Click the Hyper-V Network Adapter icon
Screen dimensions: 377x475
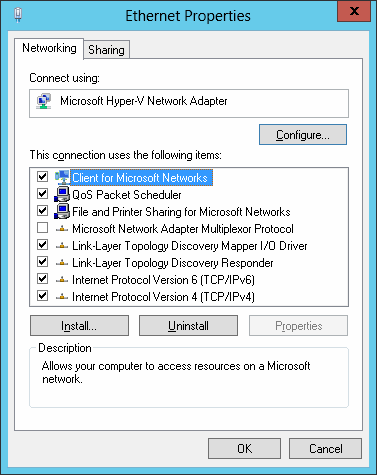click(44, 101)
